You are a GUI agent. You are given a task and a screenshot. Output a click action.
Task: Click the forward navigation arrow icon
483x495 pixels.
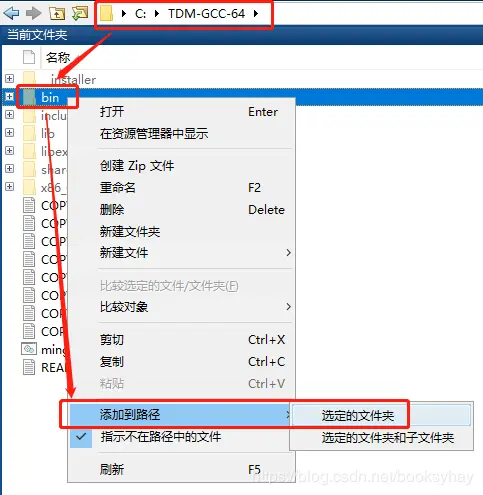[33, 13]
